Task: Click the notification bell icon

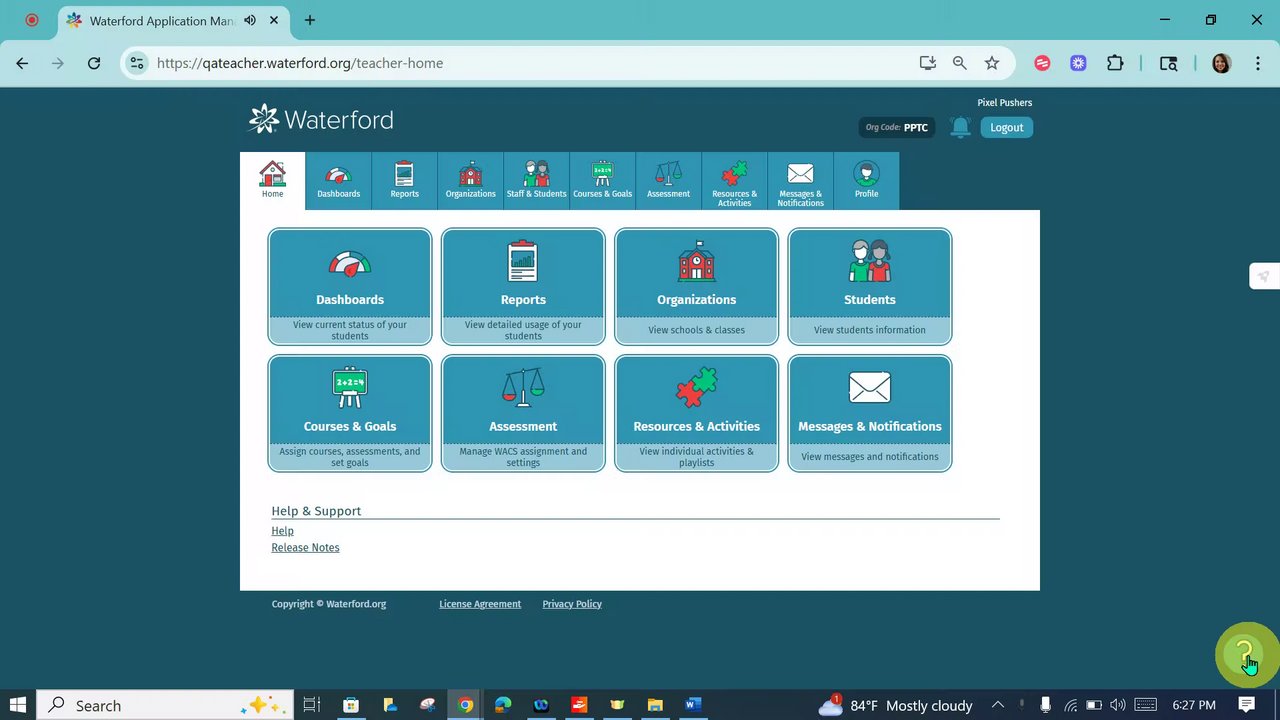Action: click(x=960, y=127)
